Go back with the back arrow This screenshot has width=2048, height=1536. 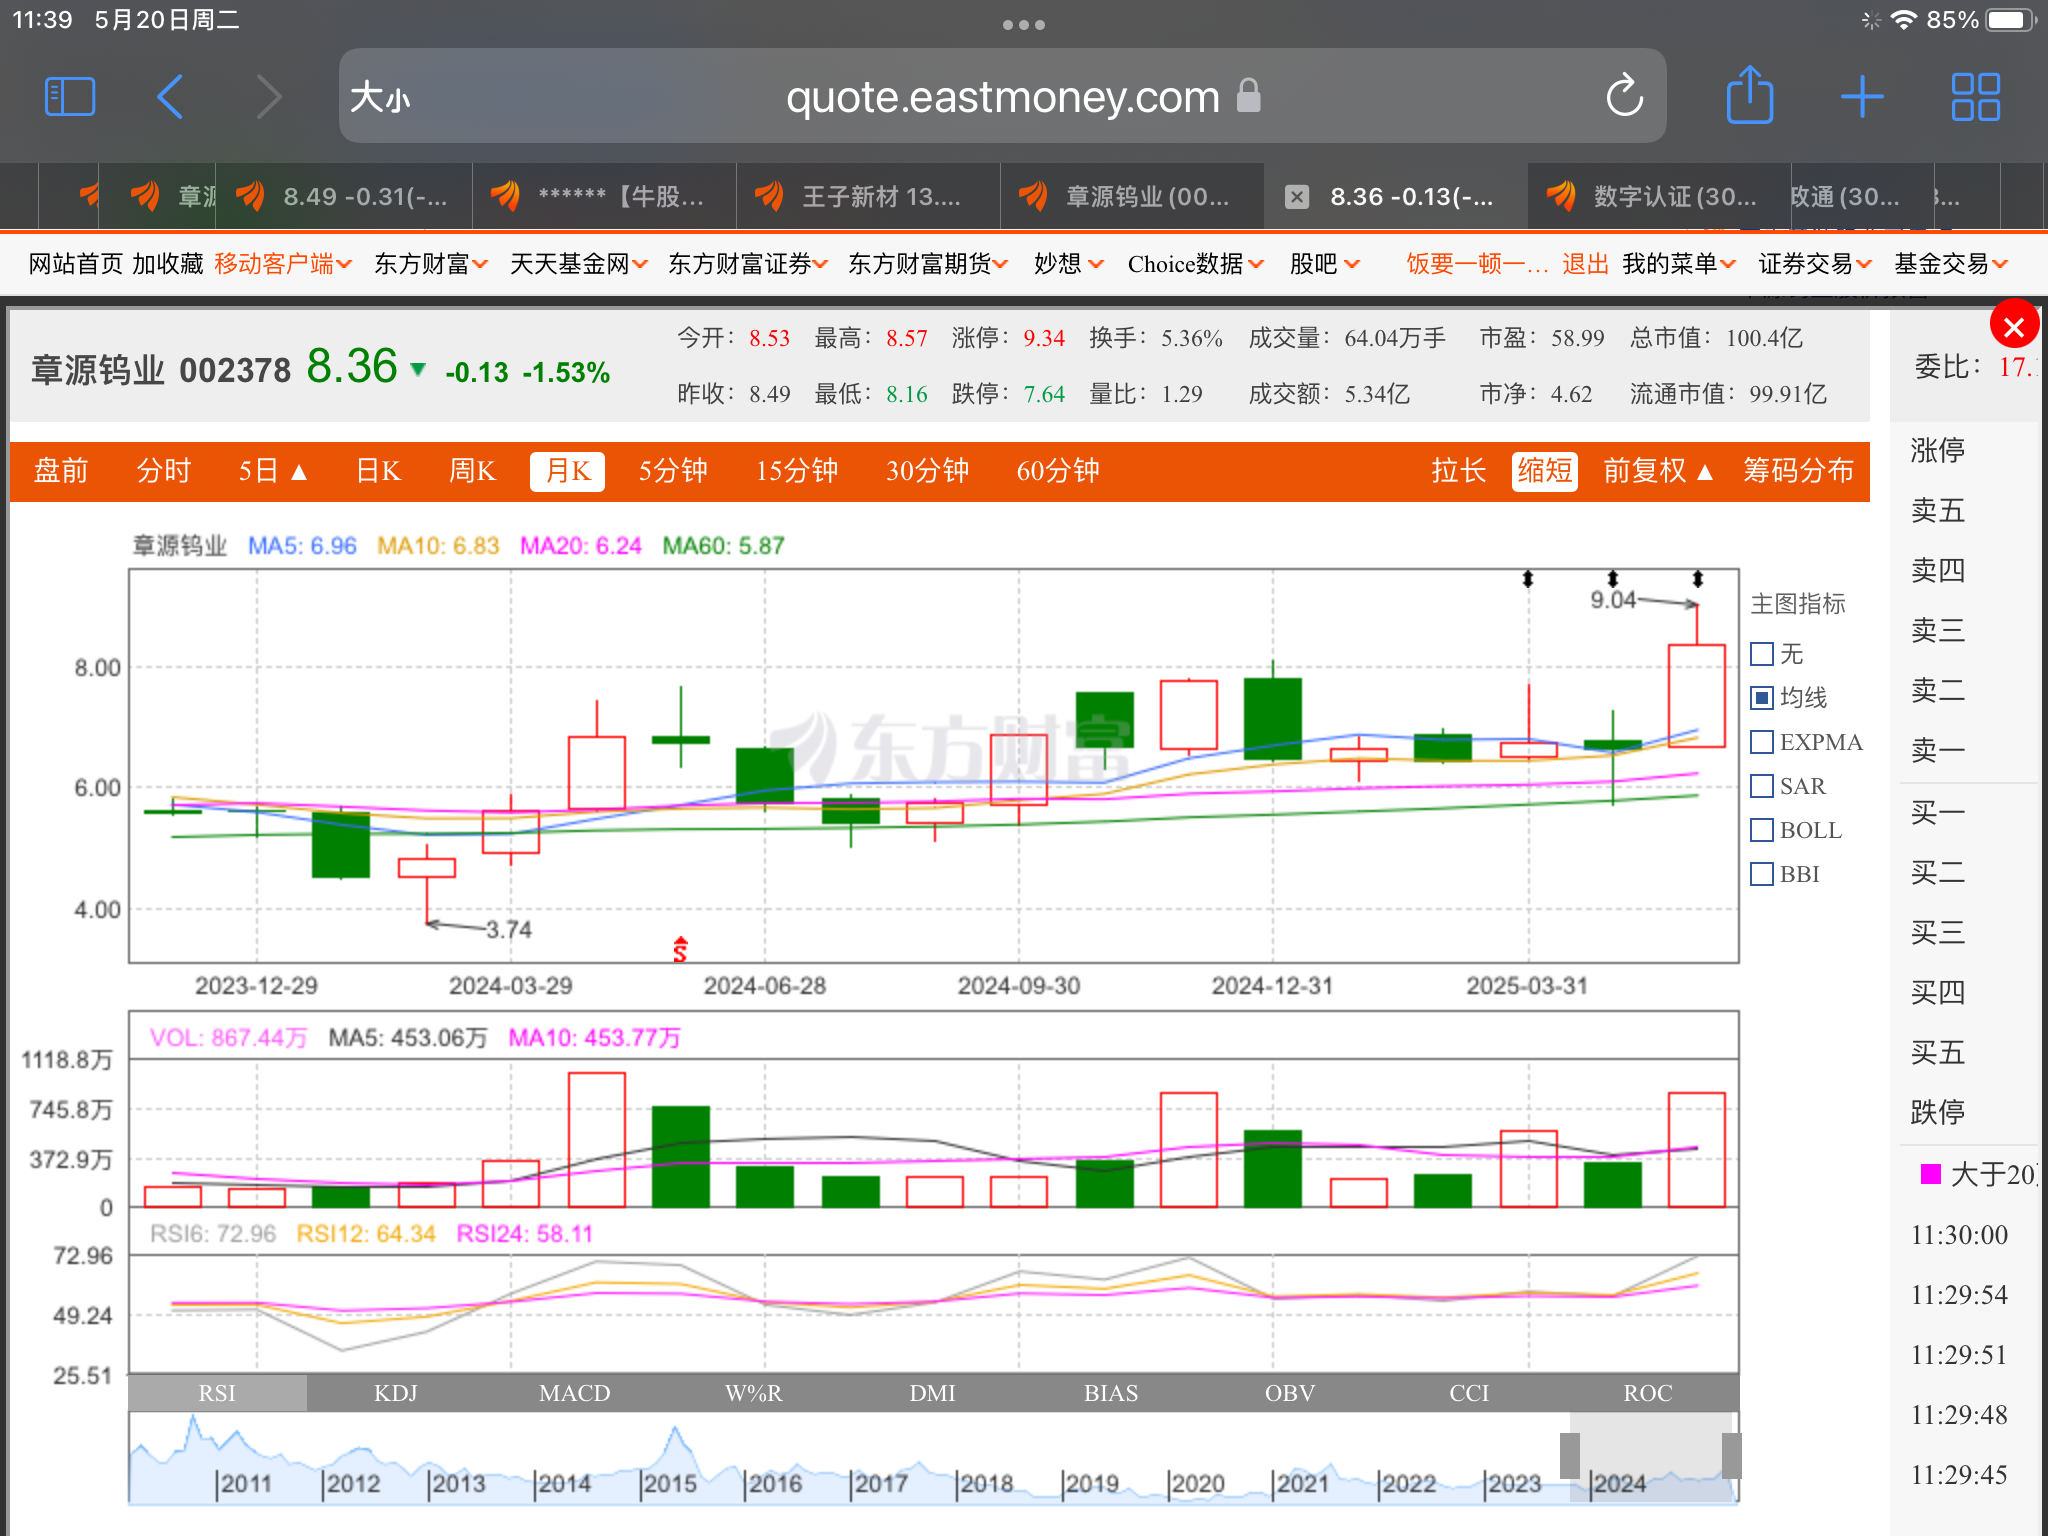click(170, 97)
